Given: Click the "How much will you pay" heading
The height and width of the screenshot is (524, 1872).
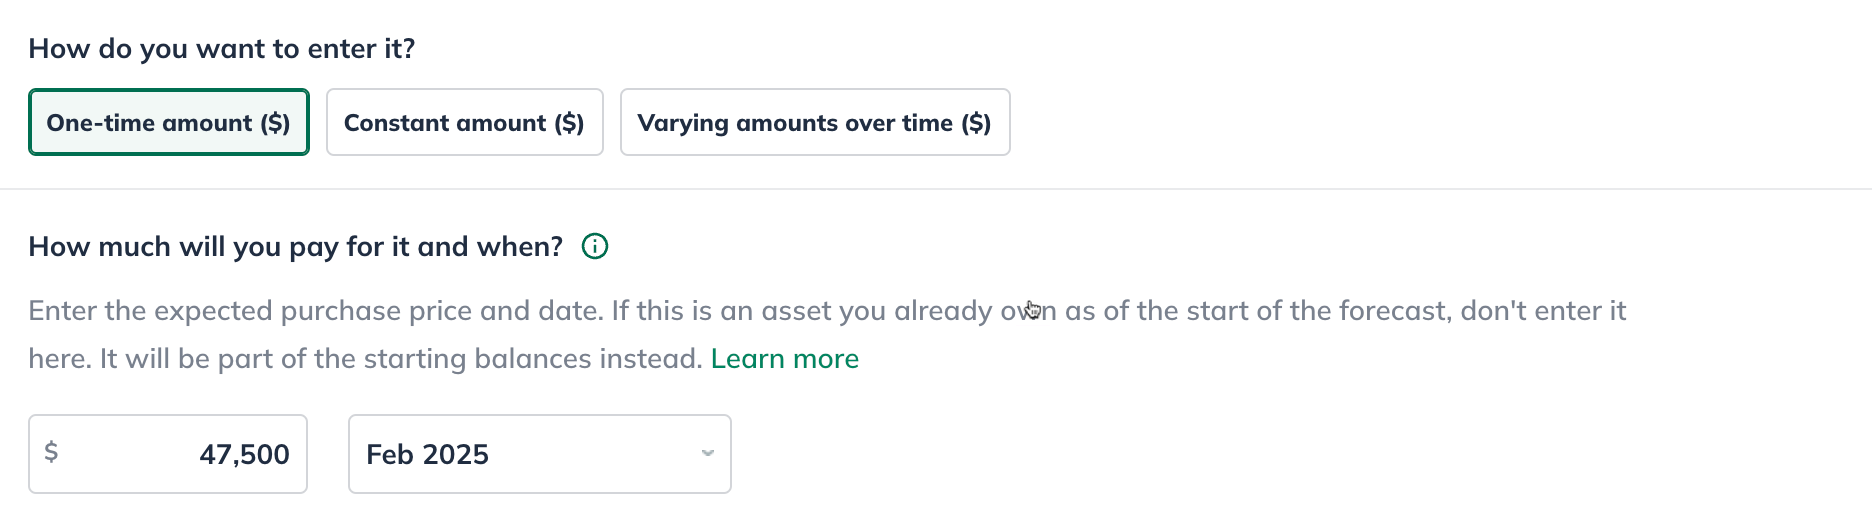Looking at the screenshot, I should (x=295, y=247).
